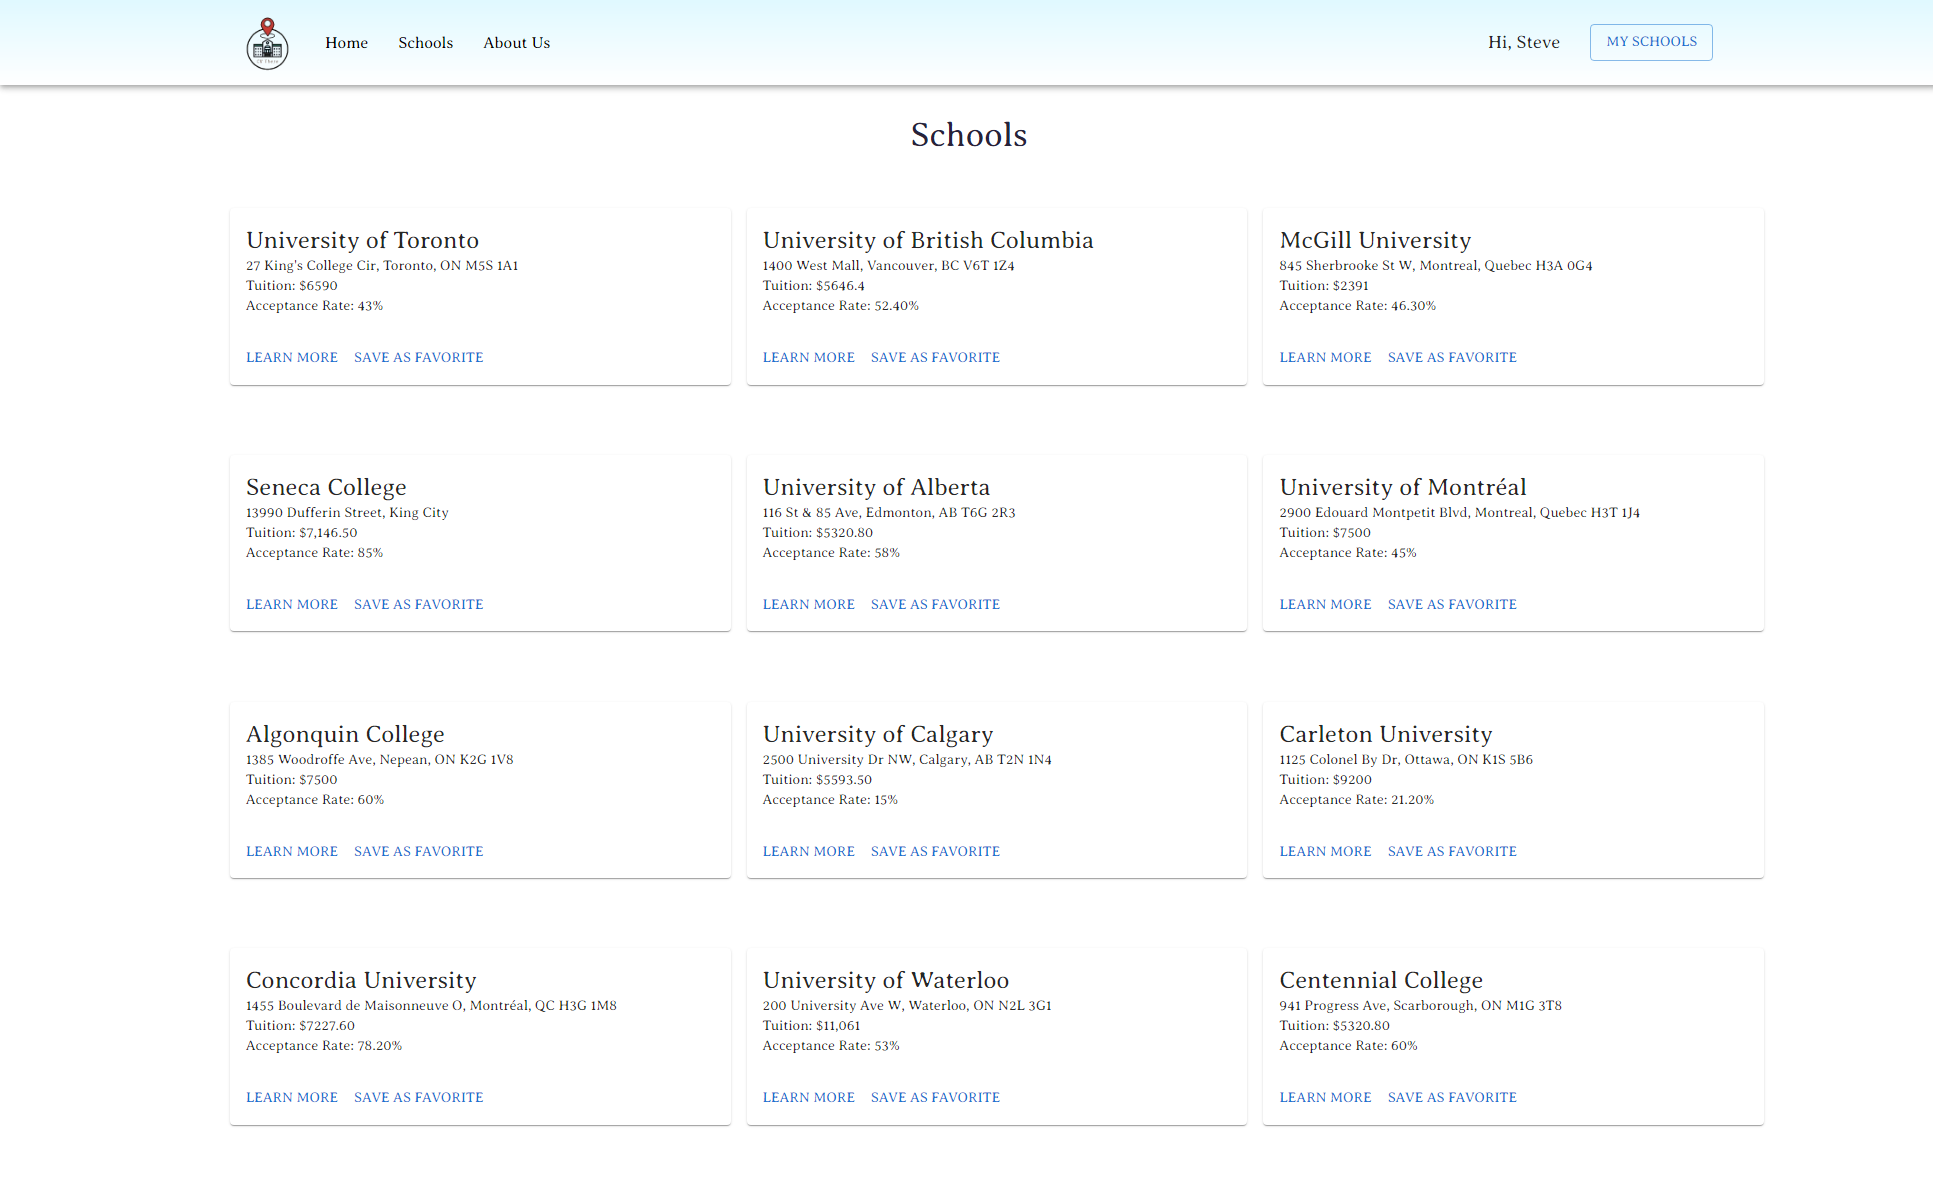Click the MY SCHOOLS button
The width and height of the screenshot is (1933, 1184).
coord(1650,42)
